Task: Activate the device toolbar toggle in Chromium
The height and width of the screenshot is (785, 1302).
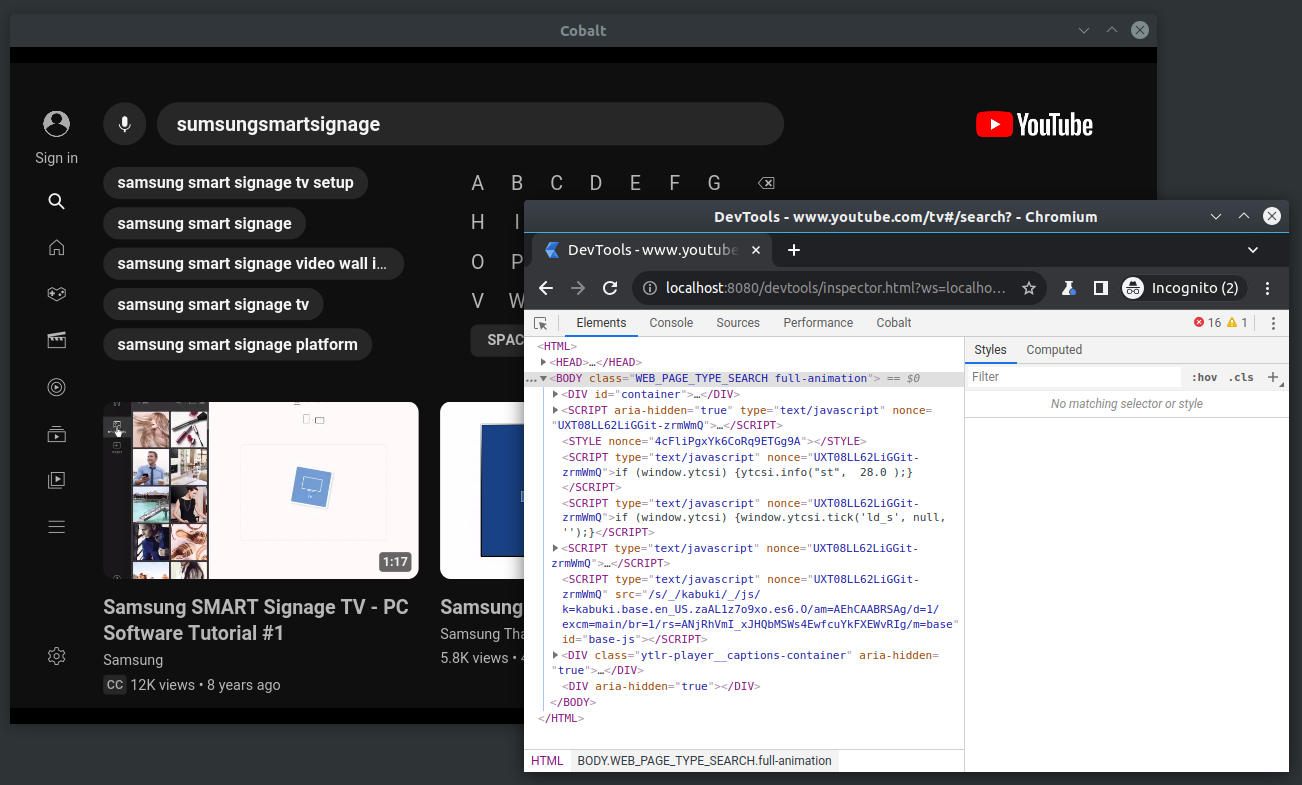Action: pos(1100,288)
